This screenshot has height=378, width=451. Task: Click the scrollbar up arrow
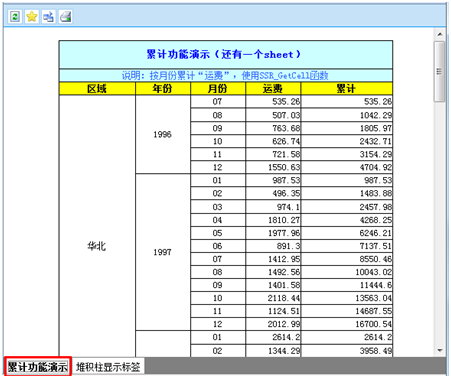pyautogui.click(x=440, y=34)
